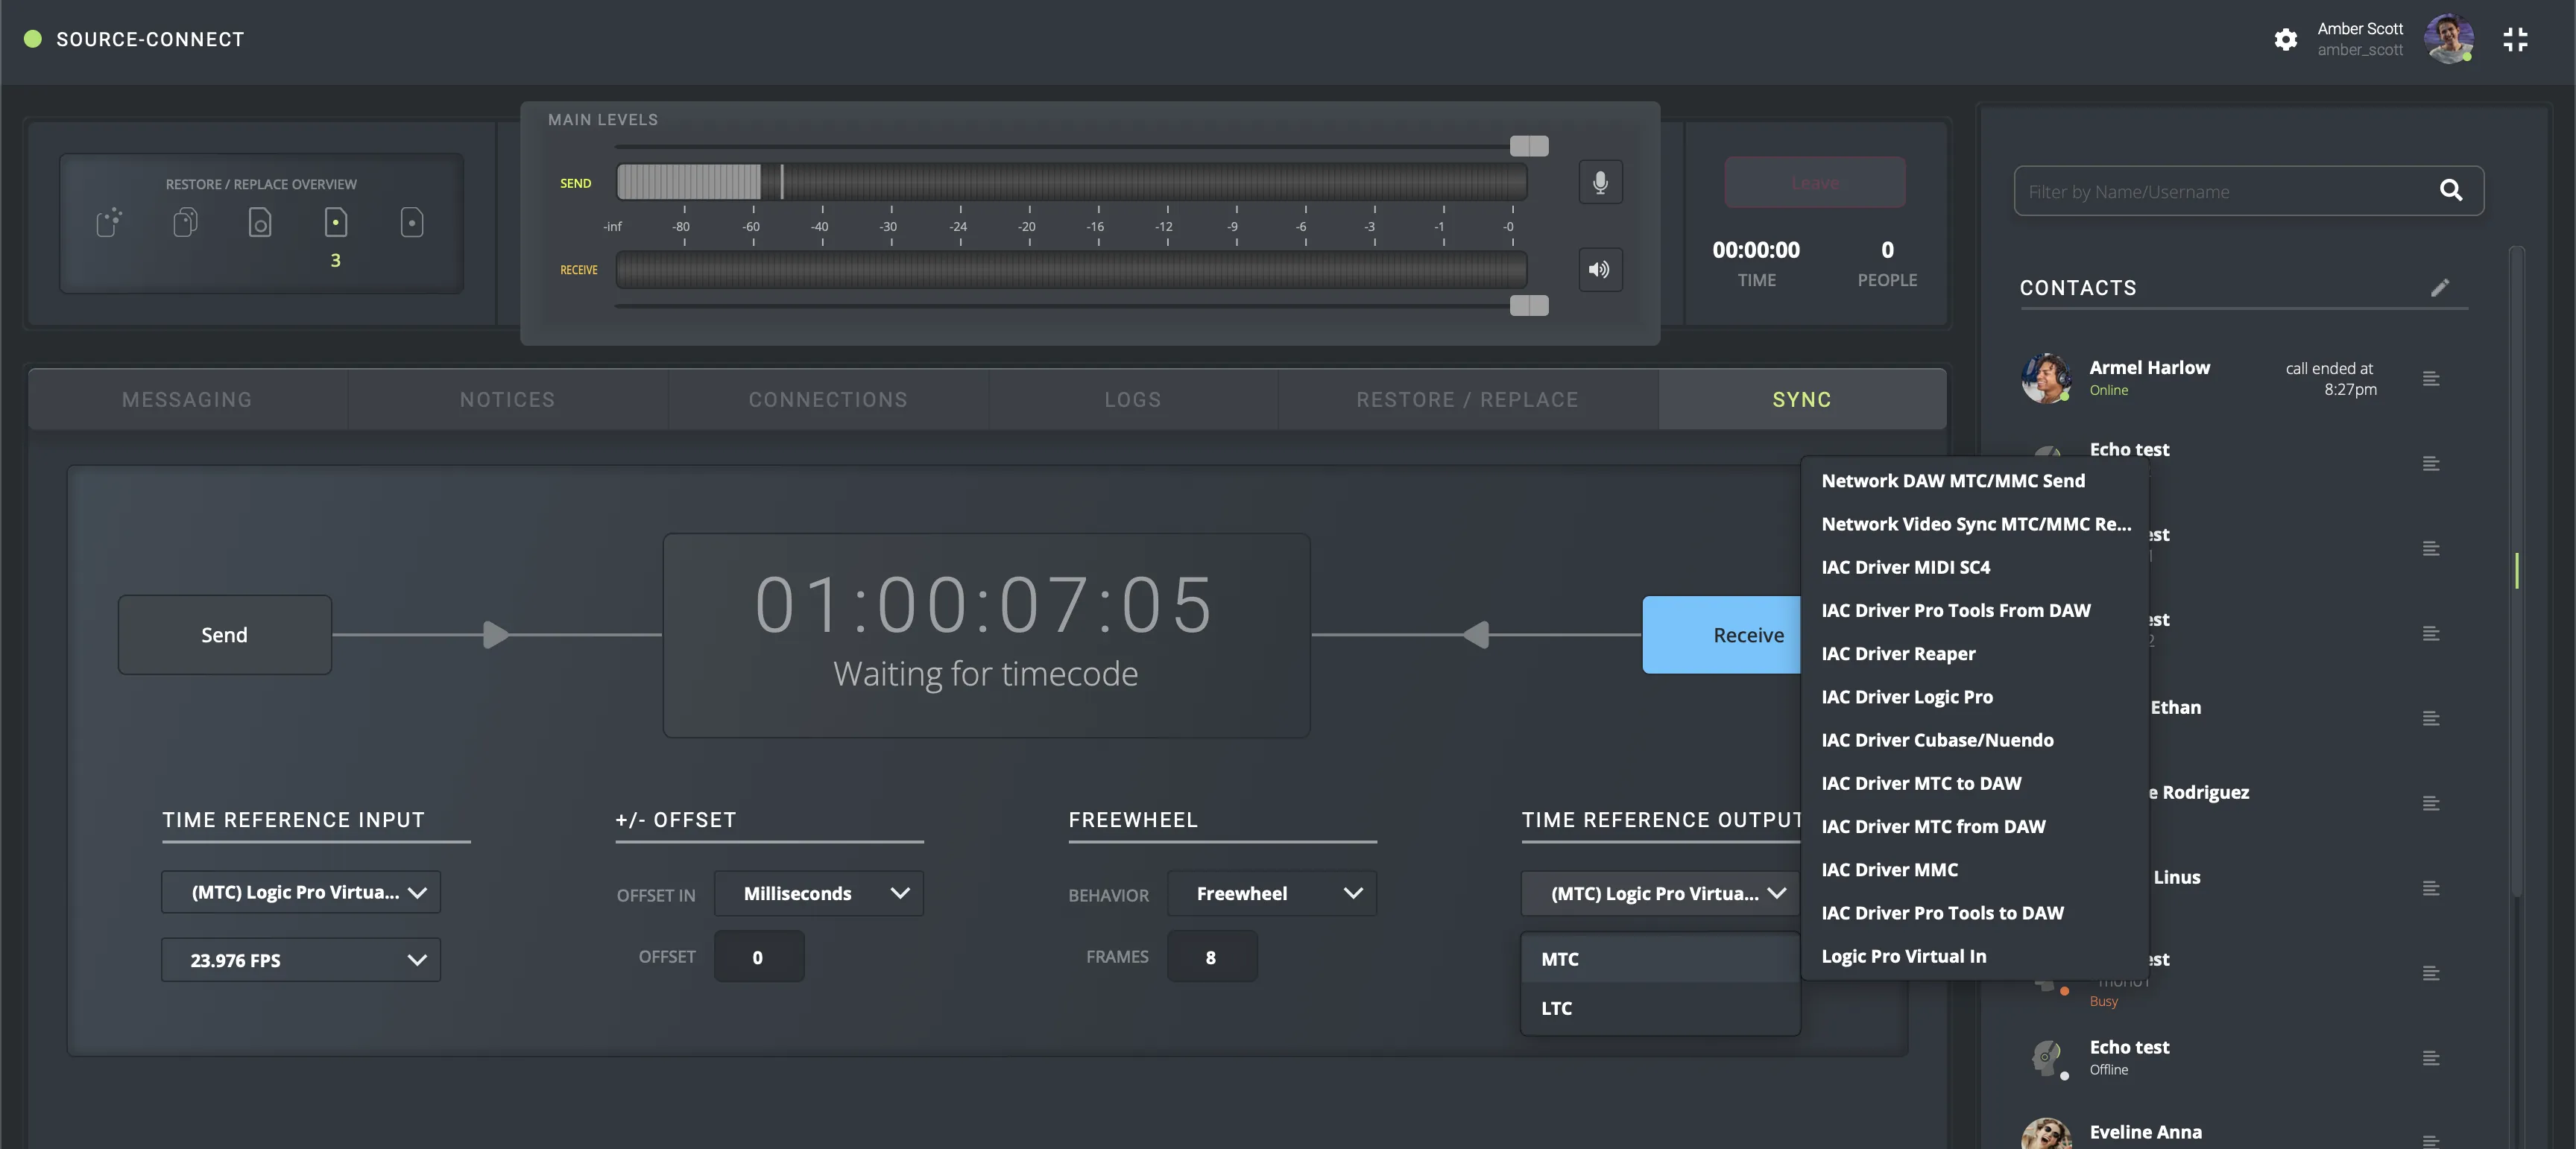Click the copy documents icon in Restore/Replace overview
The image size is (2576, 1149).
tap(185, 222)
